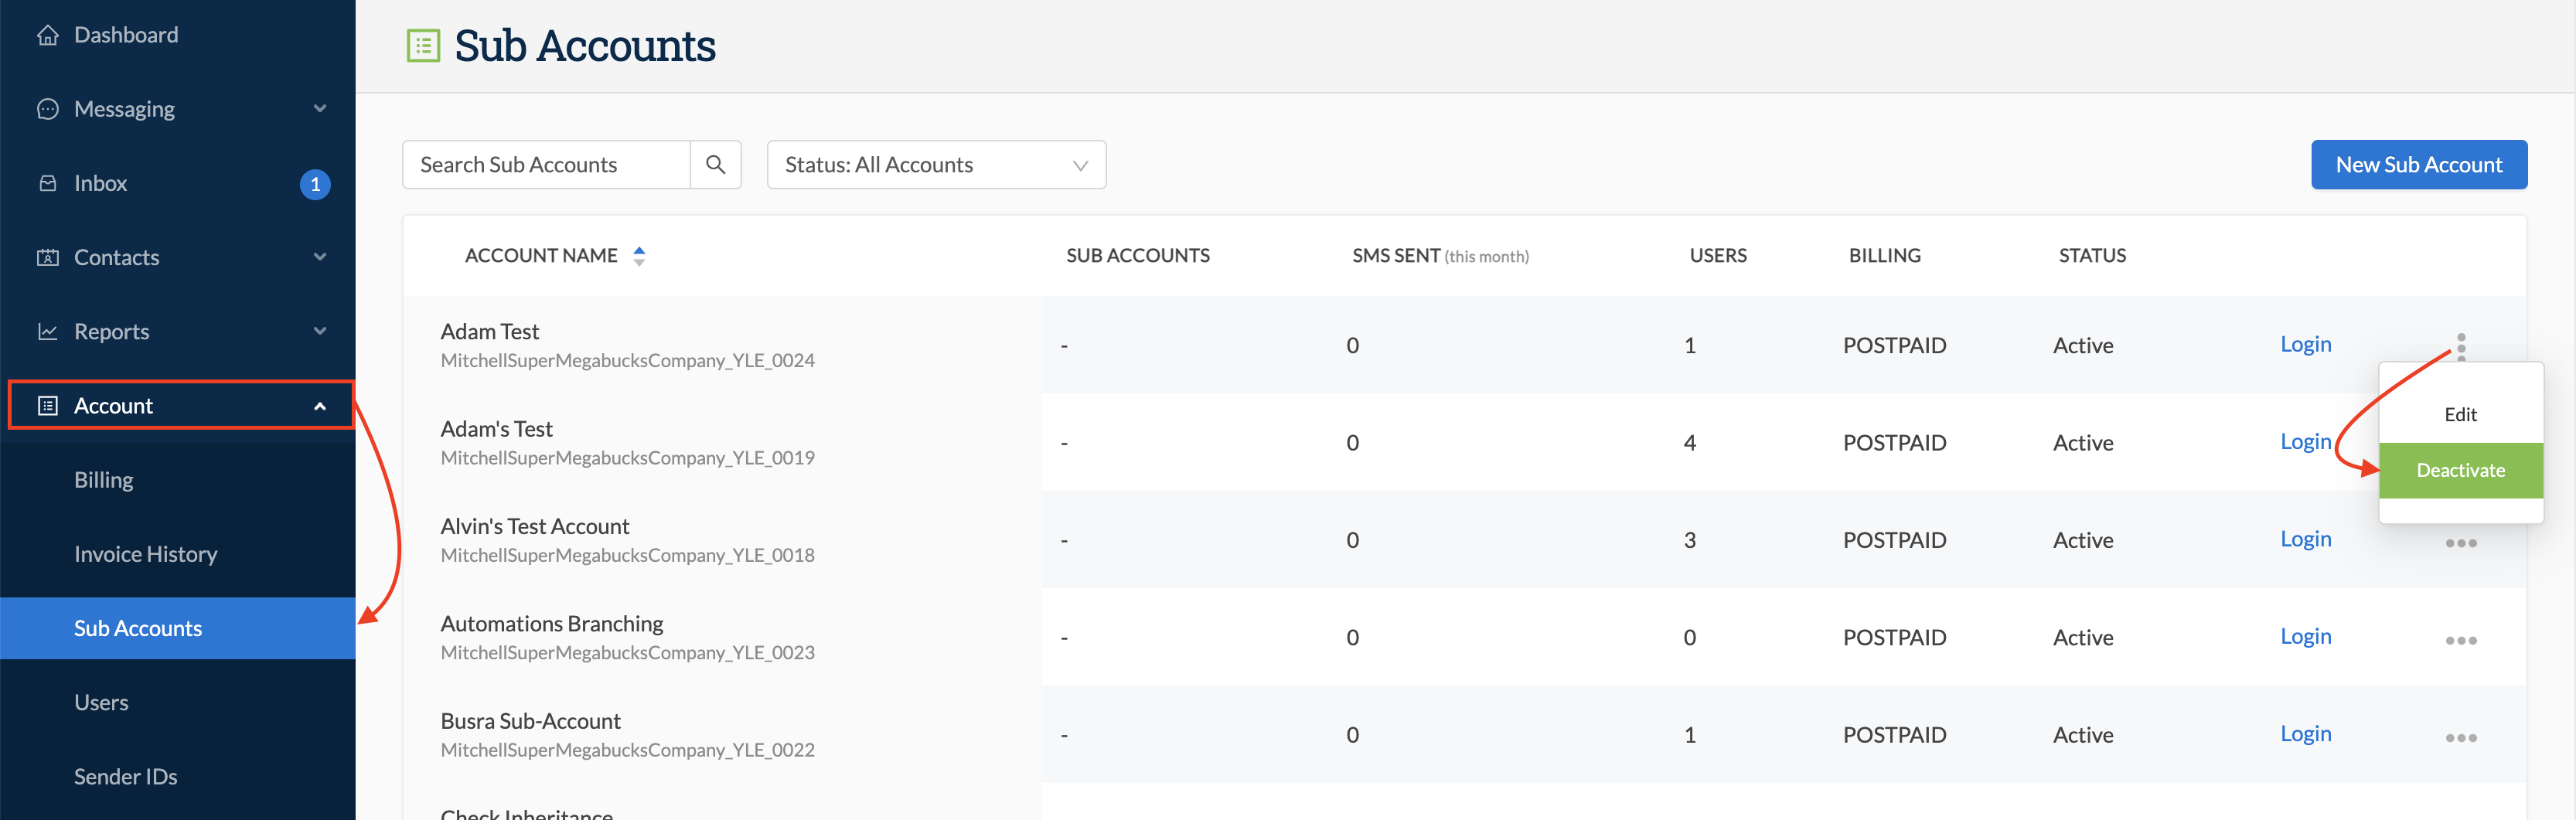2576x820 pixels.
Task: Open Users under Account
Action: [101, 702]
